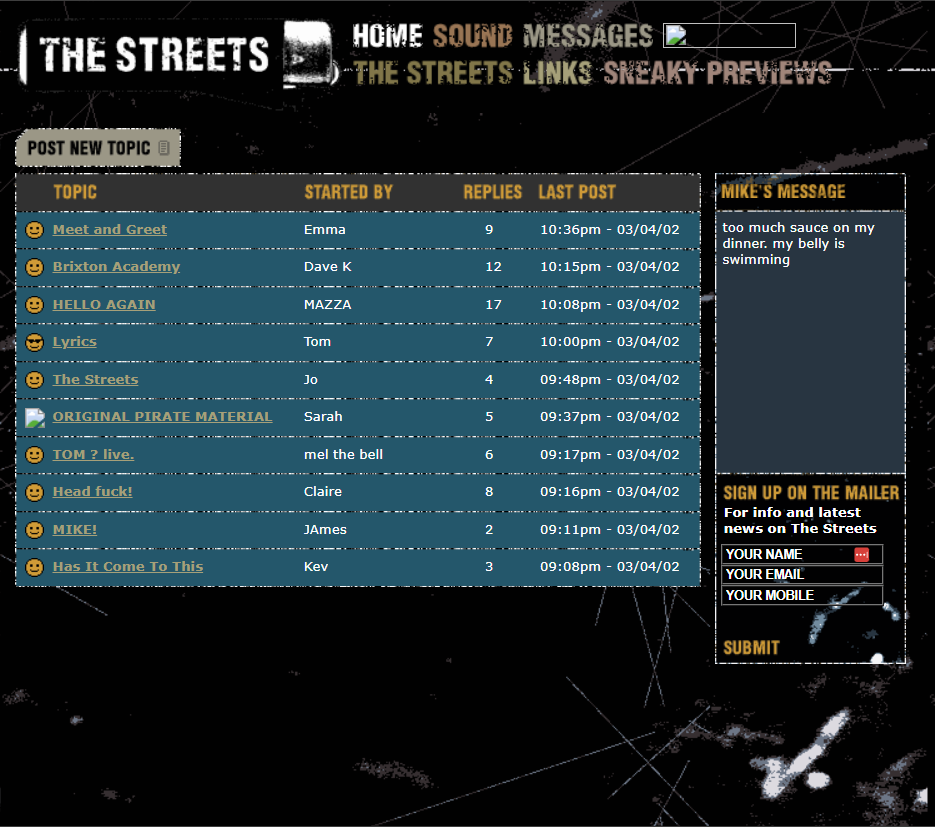Click starter name Dave K
This screenshot has height=827, width=935.
[328, 267]
